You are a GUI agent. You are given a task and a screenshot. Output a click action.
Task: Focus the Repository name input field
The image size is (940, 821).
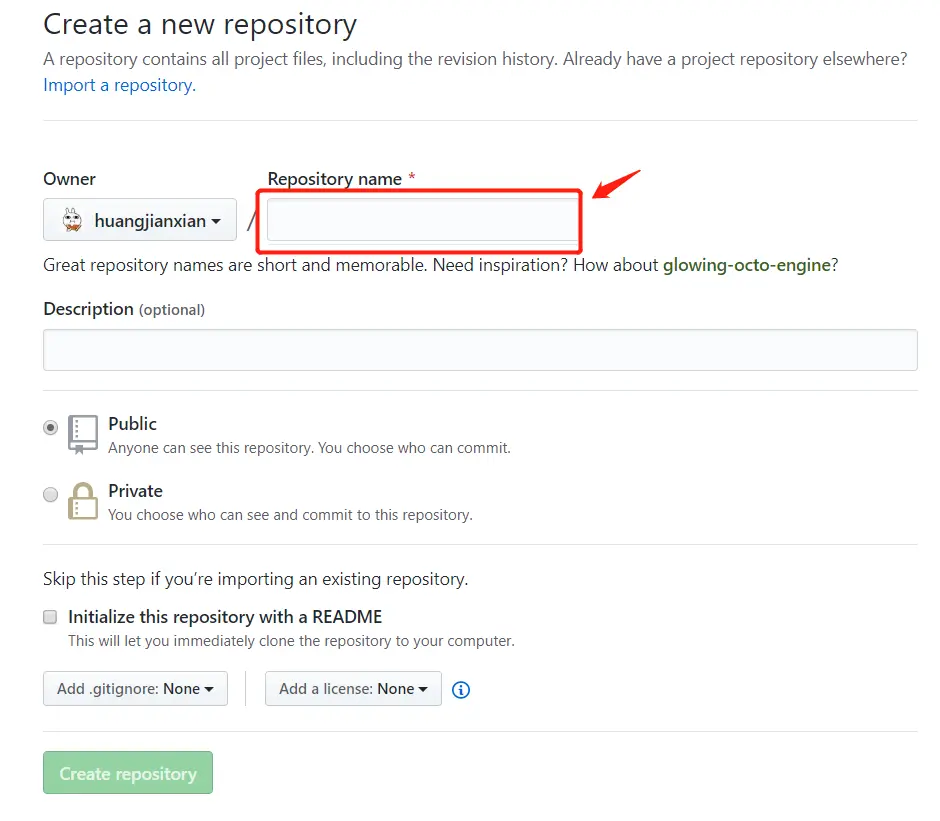coord(423,220)
